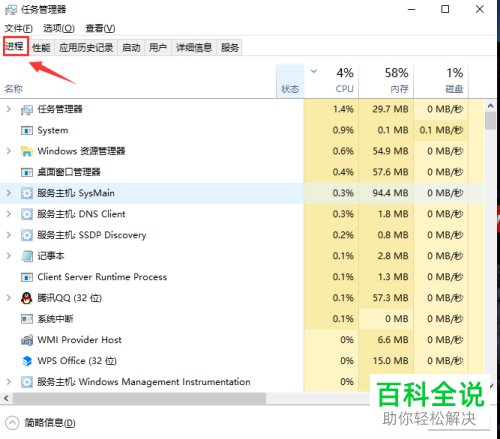This screenshot has height=439, width=500.
Task: Click the Task Manager title bar icon
Action: [x=10, y=10]
